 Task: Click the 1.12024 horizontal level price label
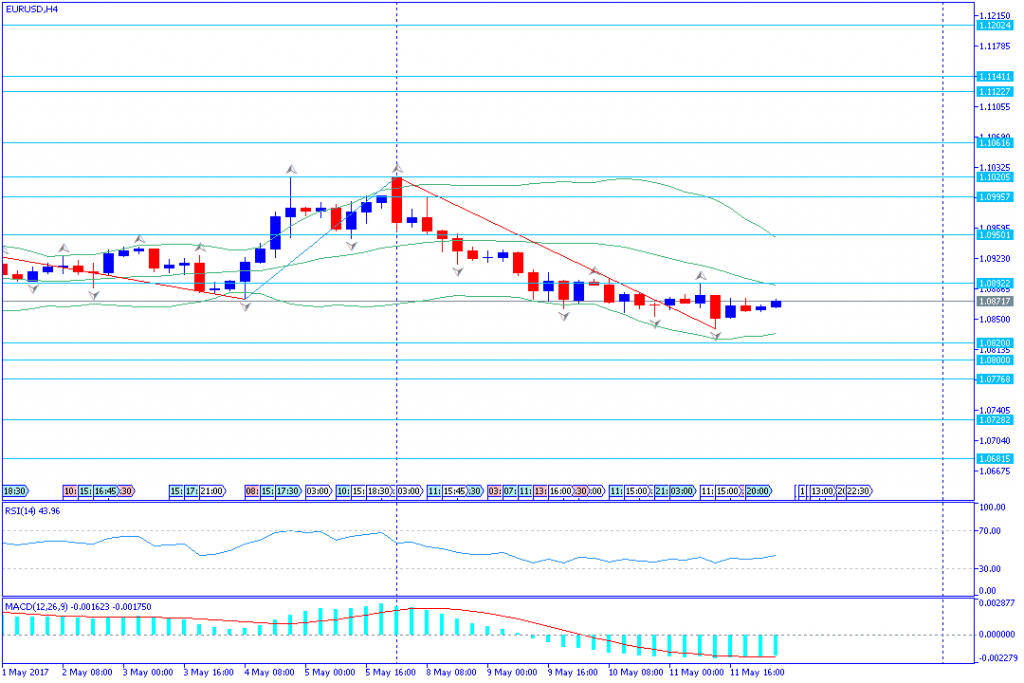[995, 26]
